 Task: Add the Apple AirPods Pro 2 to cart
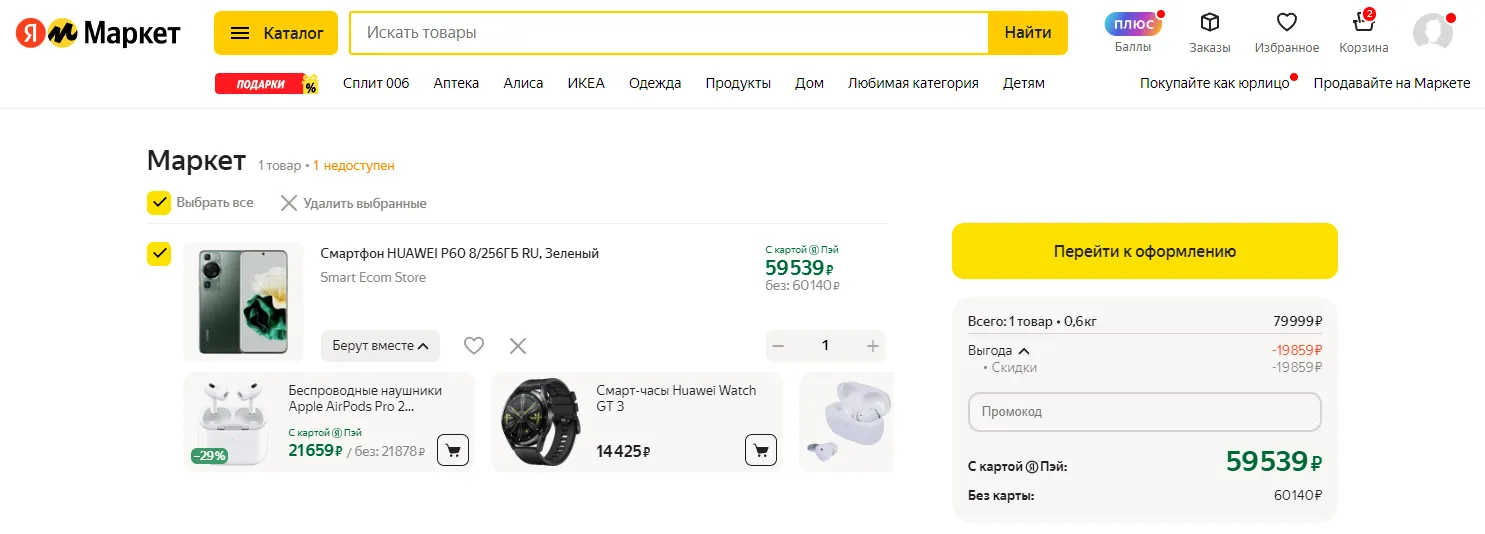[453, 450]
